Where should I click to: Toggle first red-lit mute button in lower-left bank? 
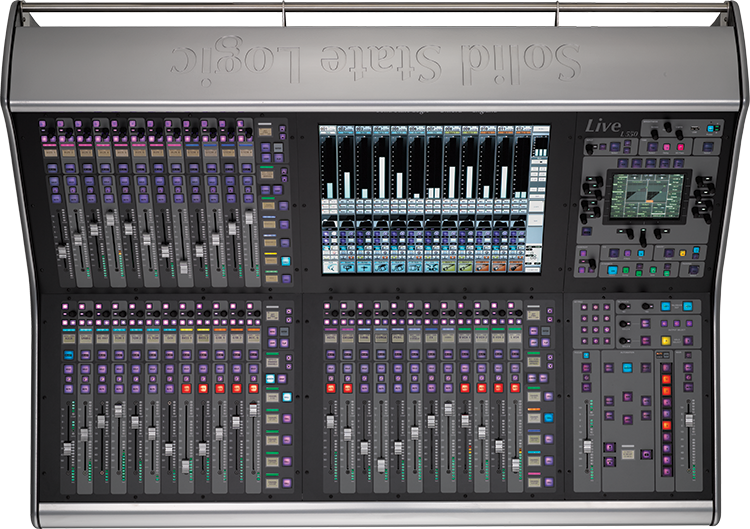186,388
